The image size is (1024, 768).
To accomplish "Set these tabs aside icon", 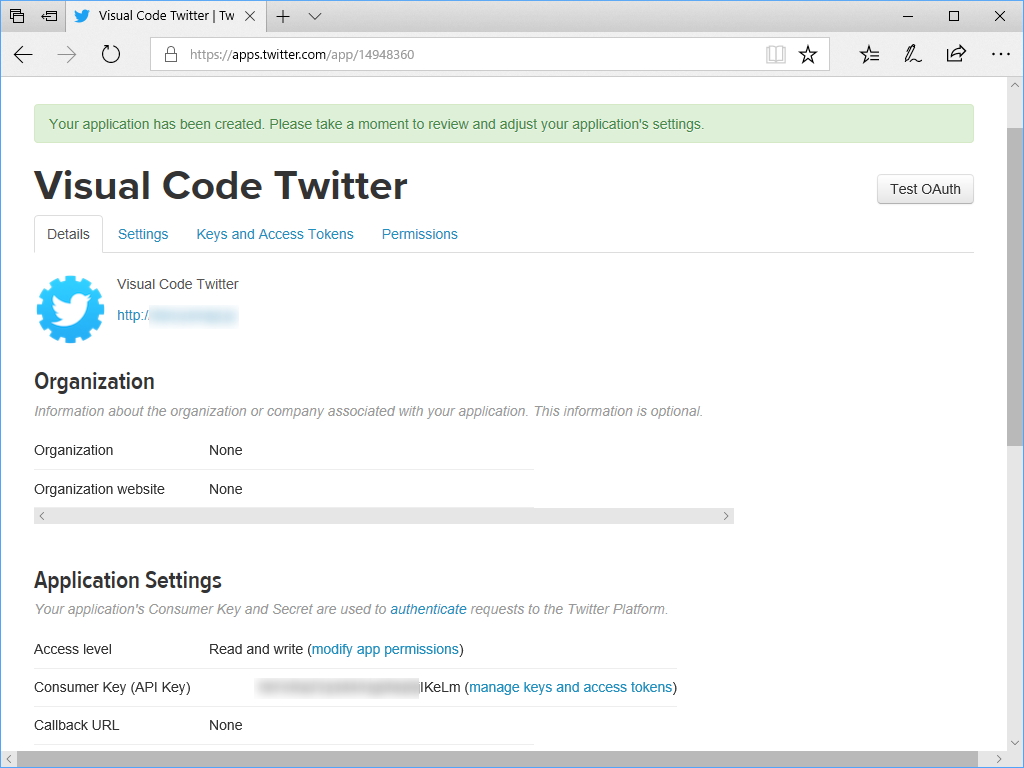I will point(49,16).
